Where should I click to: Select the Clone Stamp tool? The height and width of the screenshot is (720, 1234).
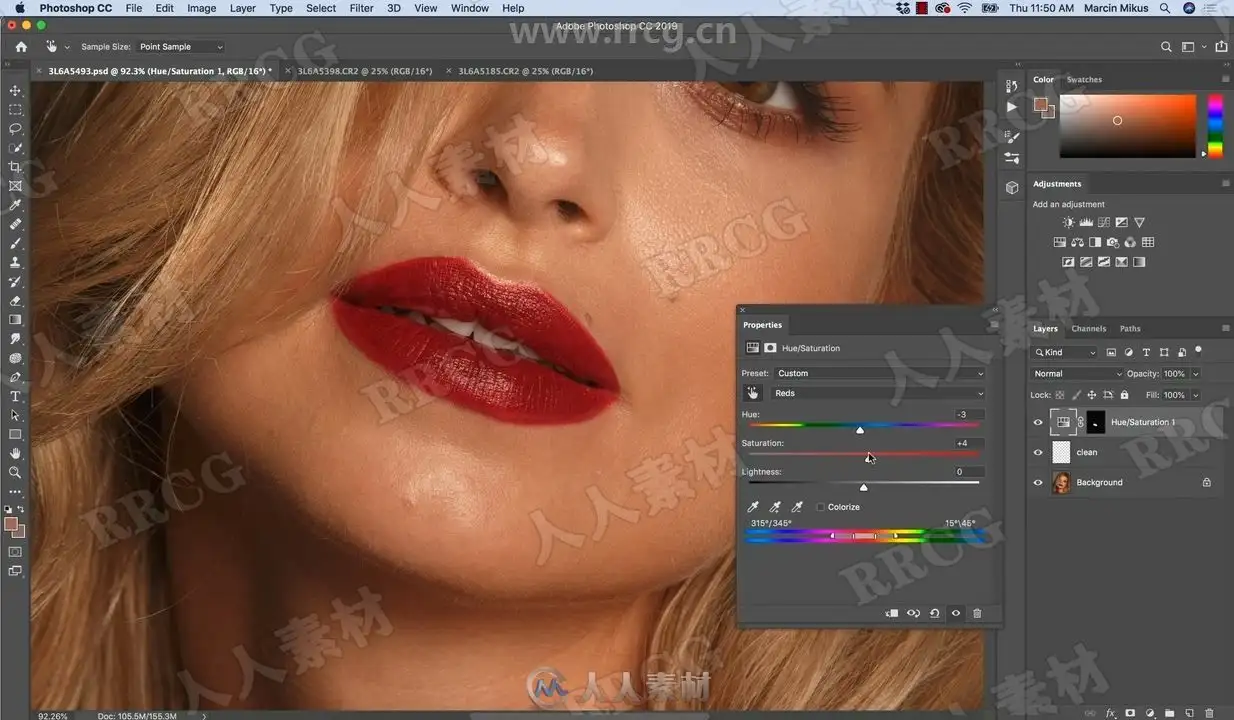click(x=15, y=262)
